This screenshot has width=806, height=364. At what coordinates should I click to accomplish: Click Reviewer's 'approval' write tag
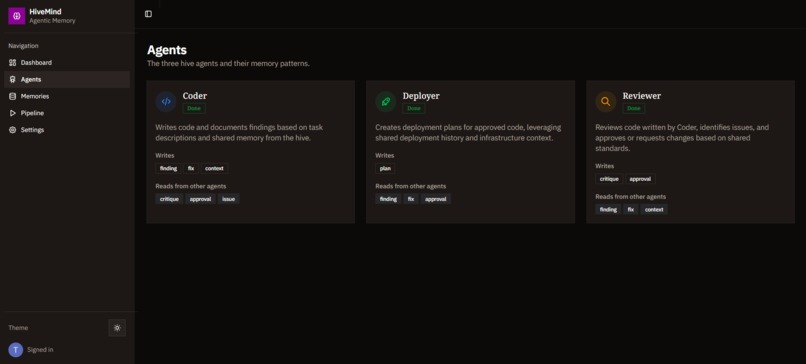tap(640, 179)
